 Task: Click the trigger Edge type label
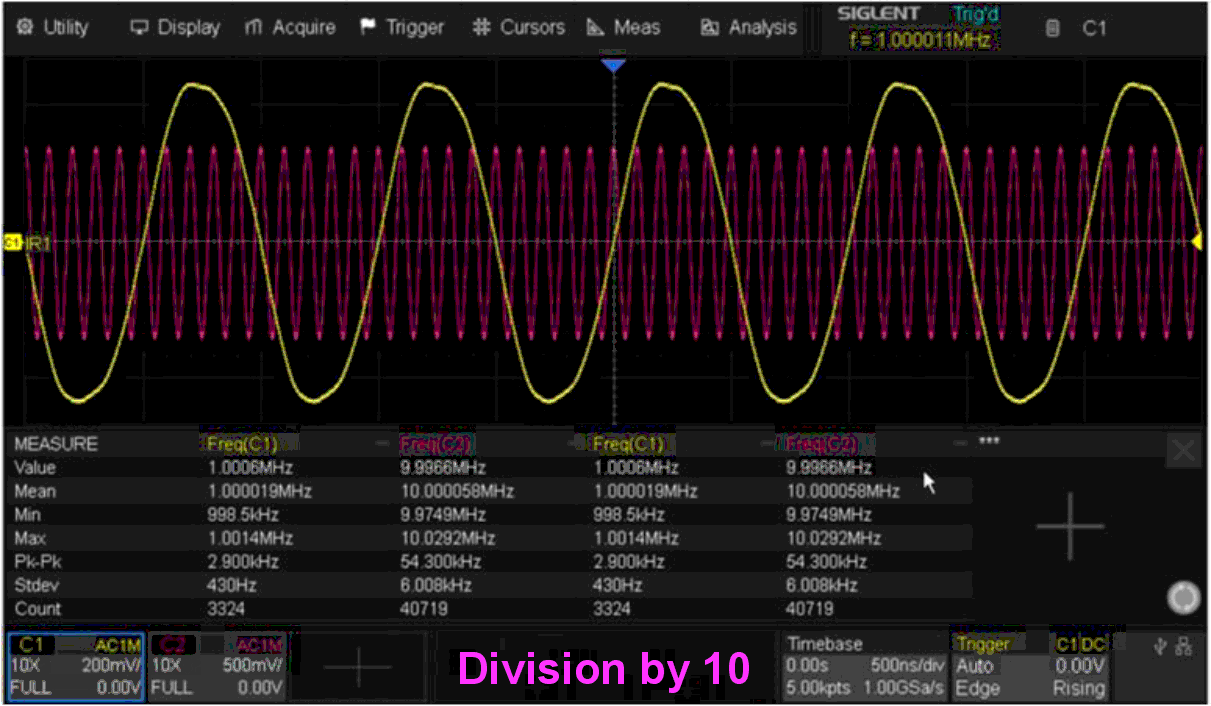click(976, 688)
